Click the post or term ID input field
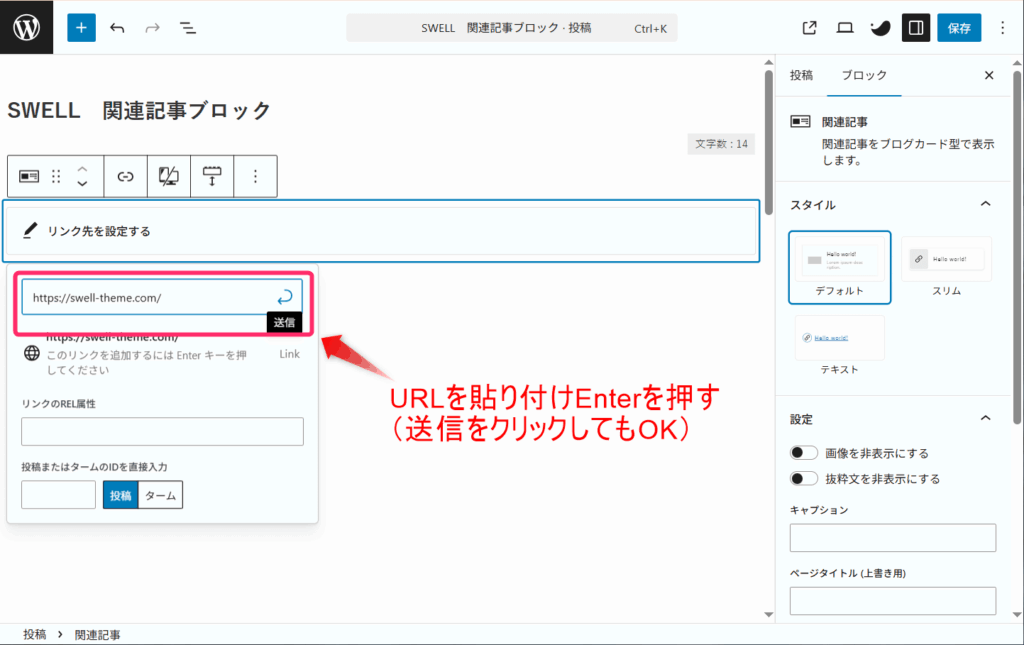The width and height of the screenshot is (1024, 645). (x=58, y=495)
